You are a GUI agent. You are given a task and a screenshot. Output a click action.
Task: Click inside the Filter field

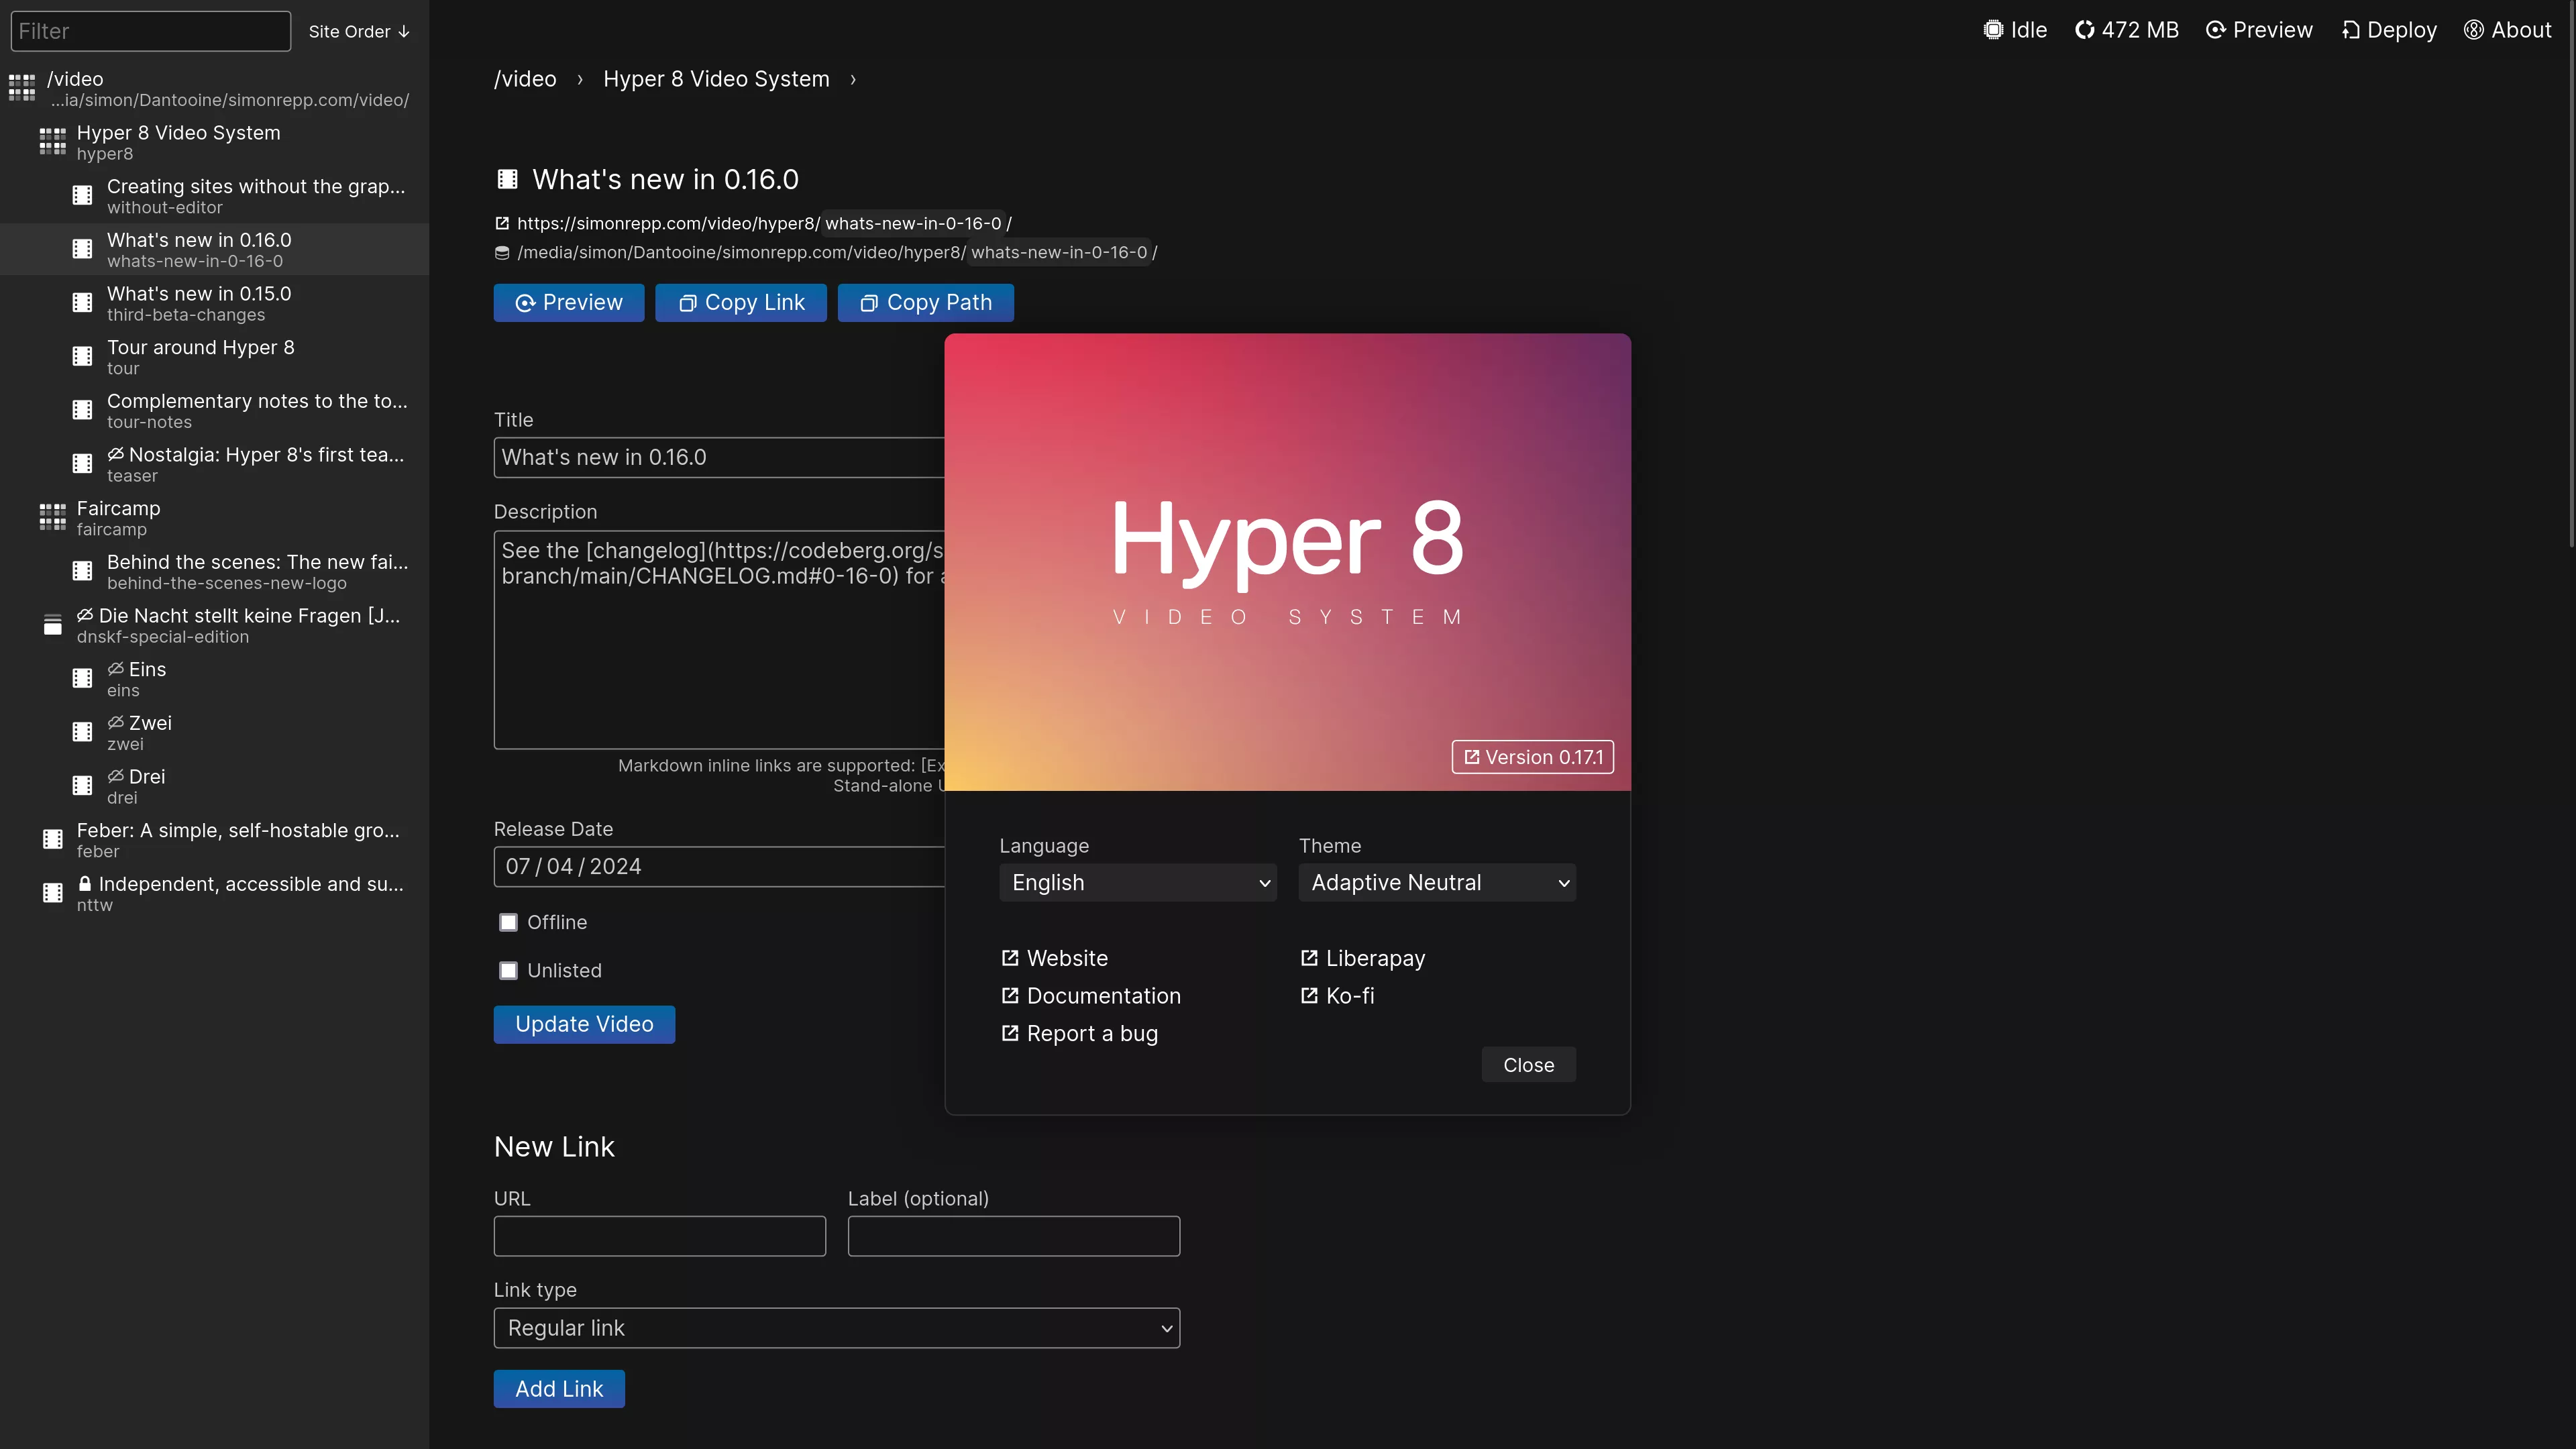(150, 31)
